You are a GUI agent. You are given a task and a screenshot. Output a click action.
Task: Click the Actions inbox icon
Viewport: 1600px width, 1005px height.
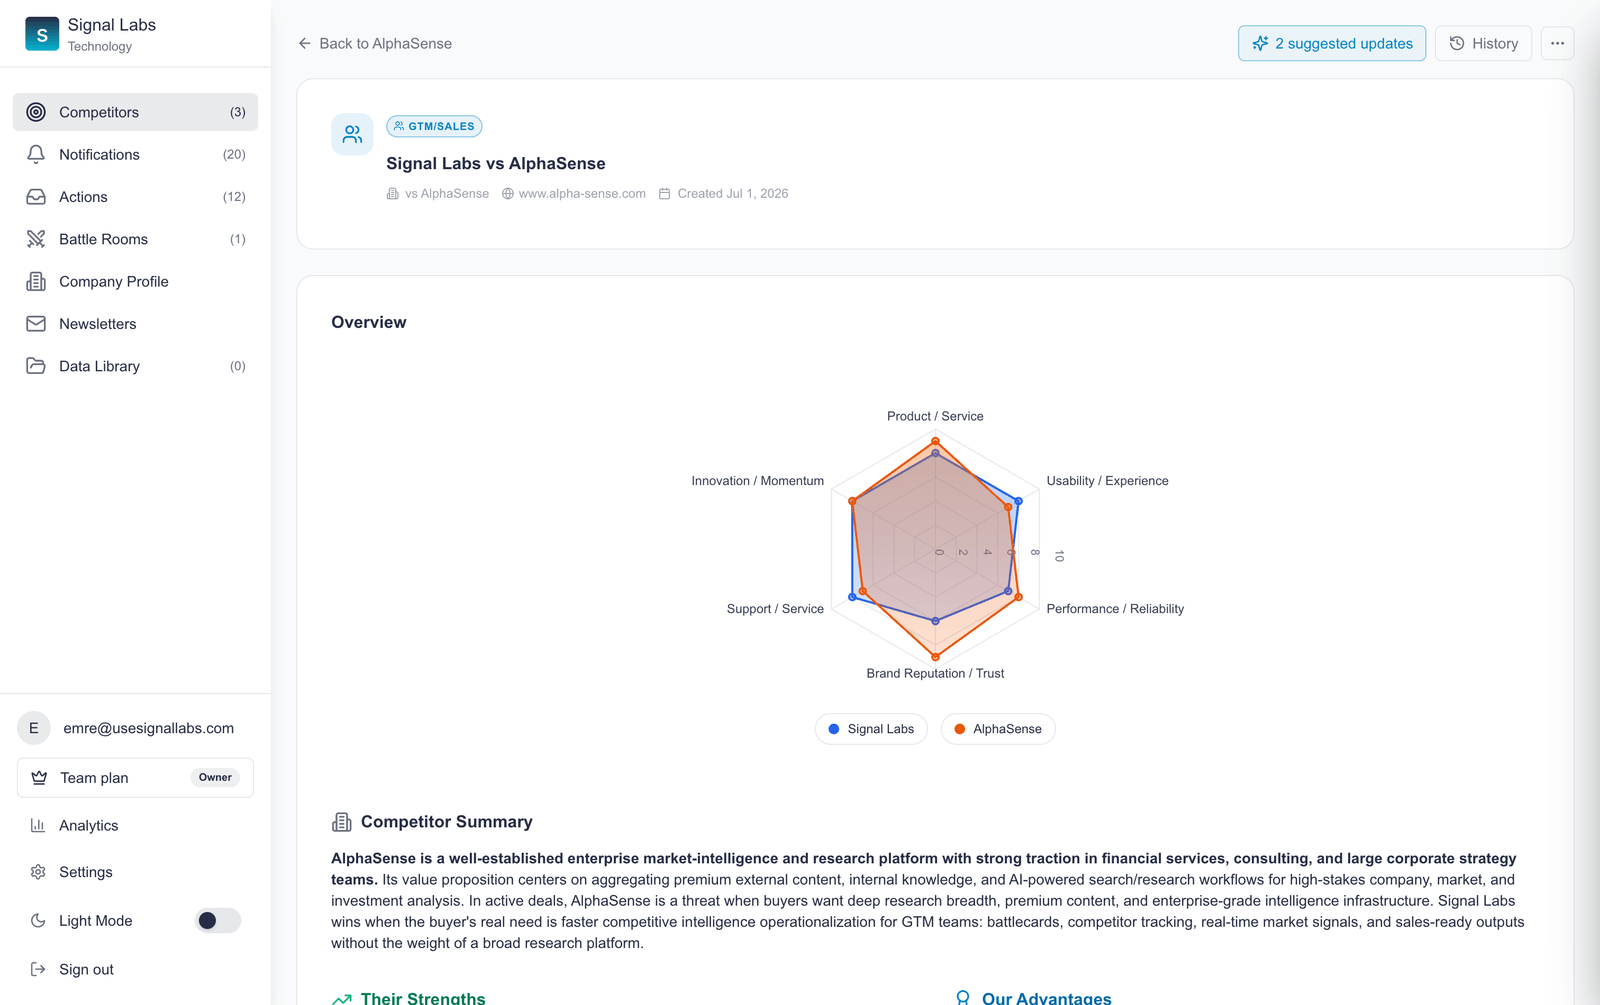pyautogui.click(x=36, y=197)
